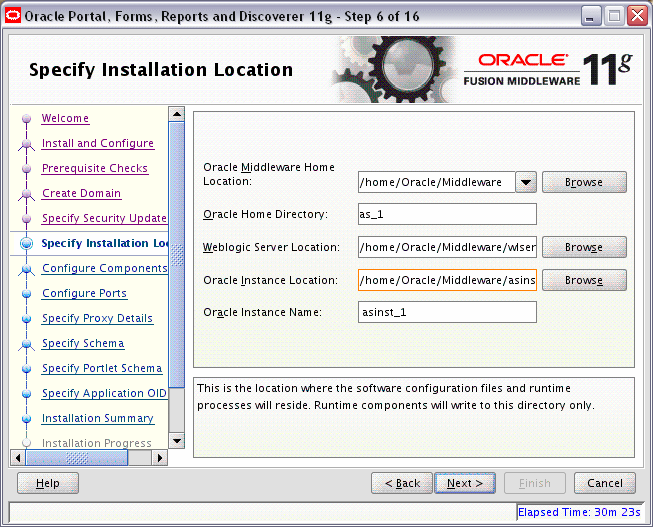Open the Prerequisite Checks step link
This screenshot has width=653, height=527.
tap(95, 168)
